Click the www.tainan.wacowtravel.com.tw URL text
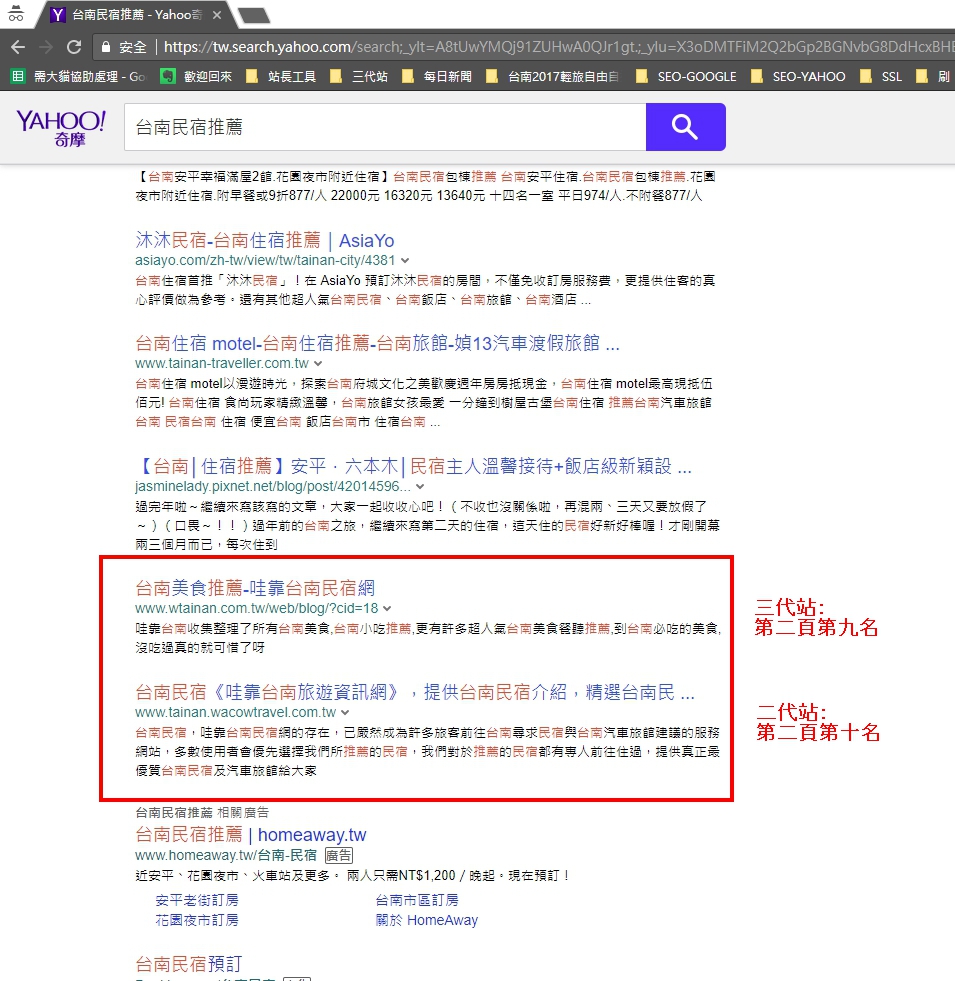 [x=236, y=713]
